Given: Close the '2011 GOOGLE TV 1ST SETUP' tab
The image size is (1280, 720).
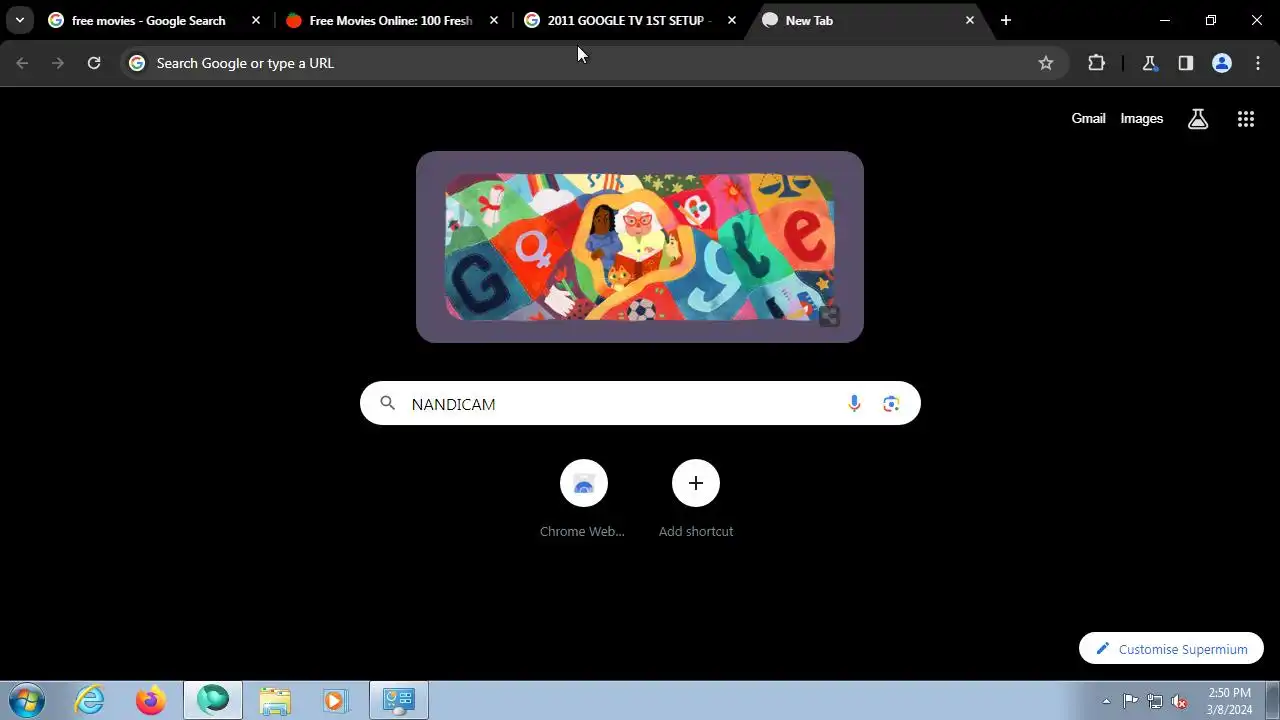Looking at the screenshot, I should [732, 20].
